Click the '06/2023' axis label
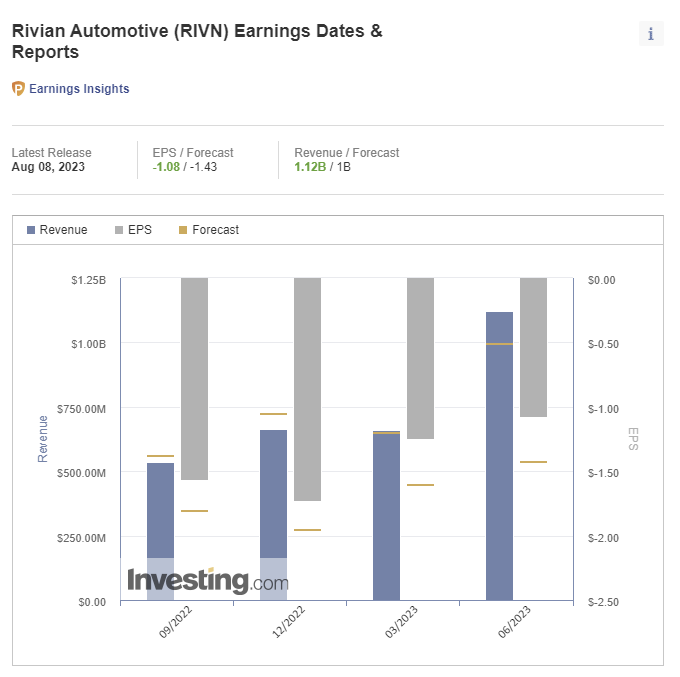The height and width of the screenshot is (677, 680). point(514,622)
